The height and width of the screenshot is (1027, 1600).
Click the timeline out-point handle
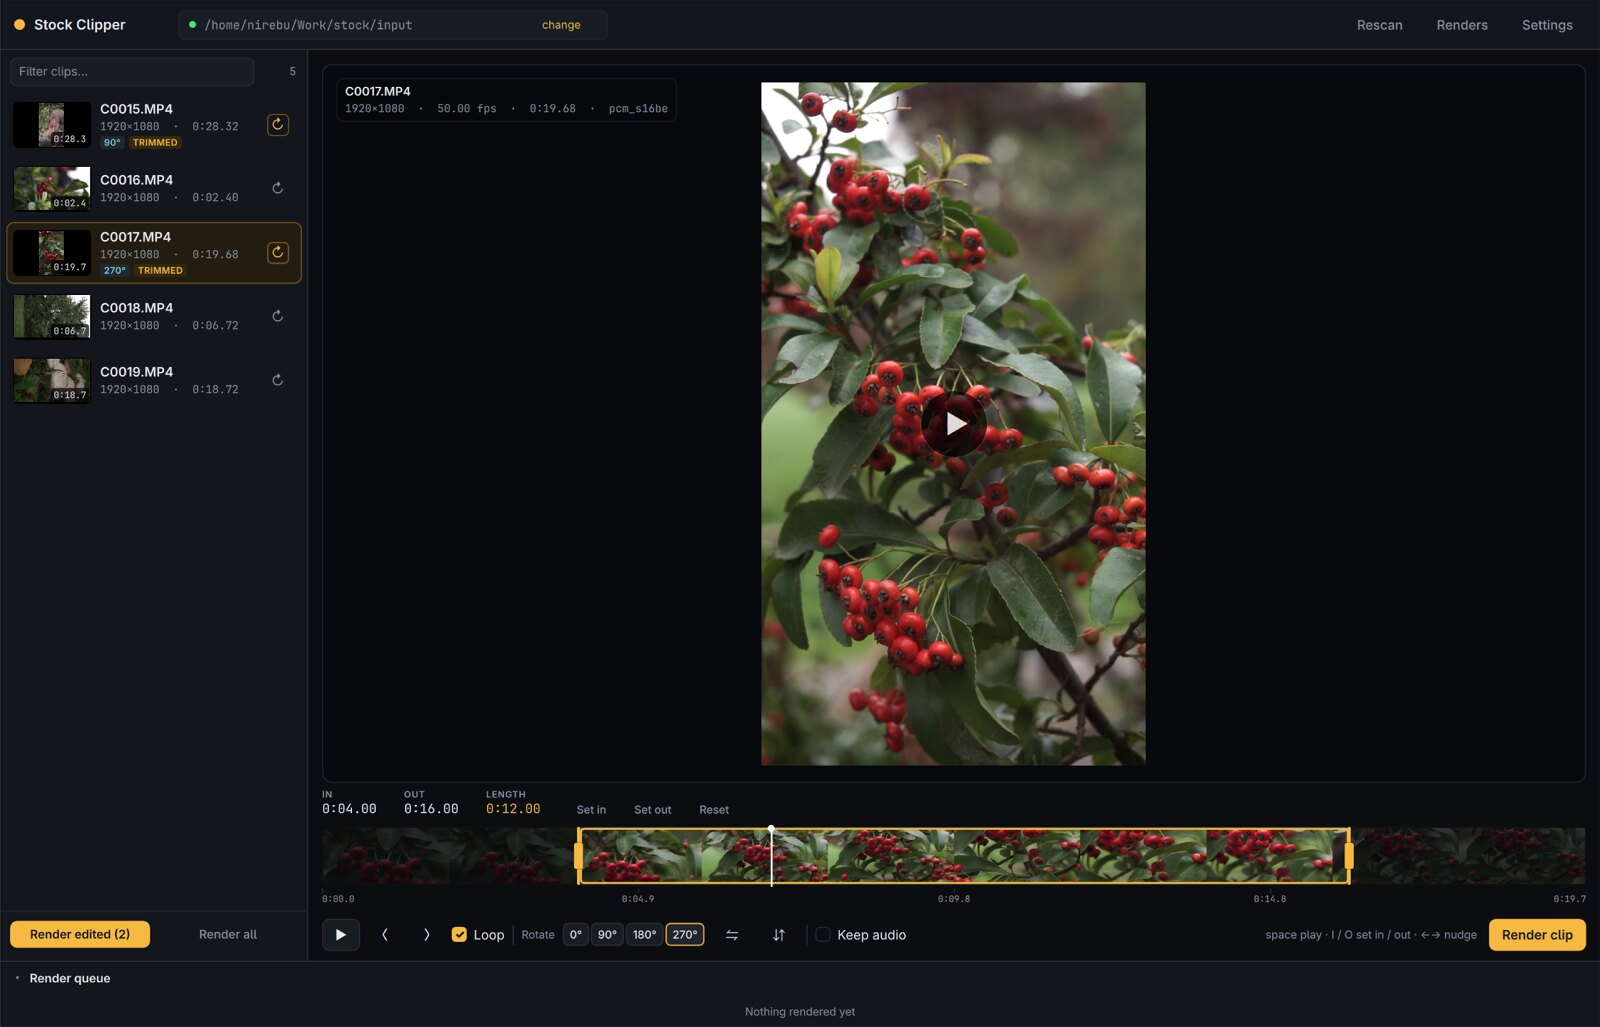[x=1349, y=856]
